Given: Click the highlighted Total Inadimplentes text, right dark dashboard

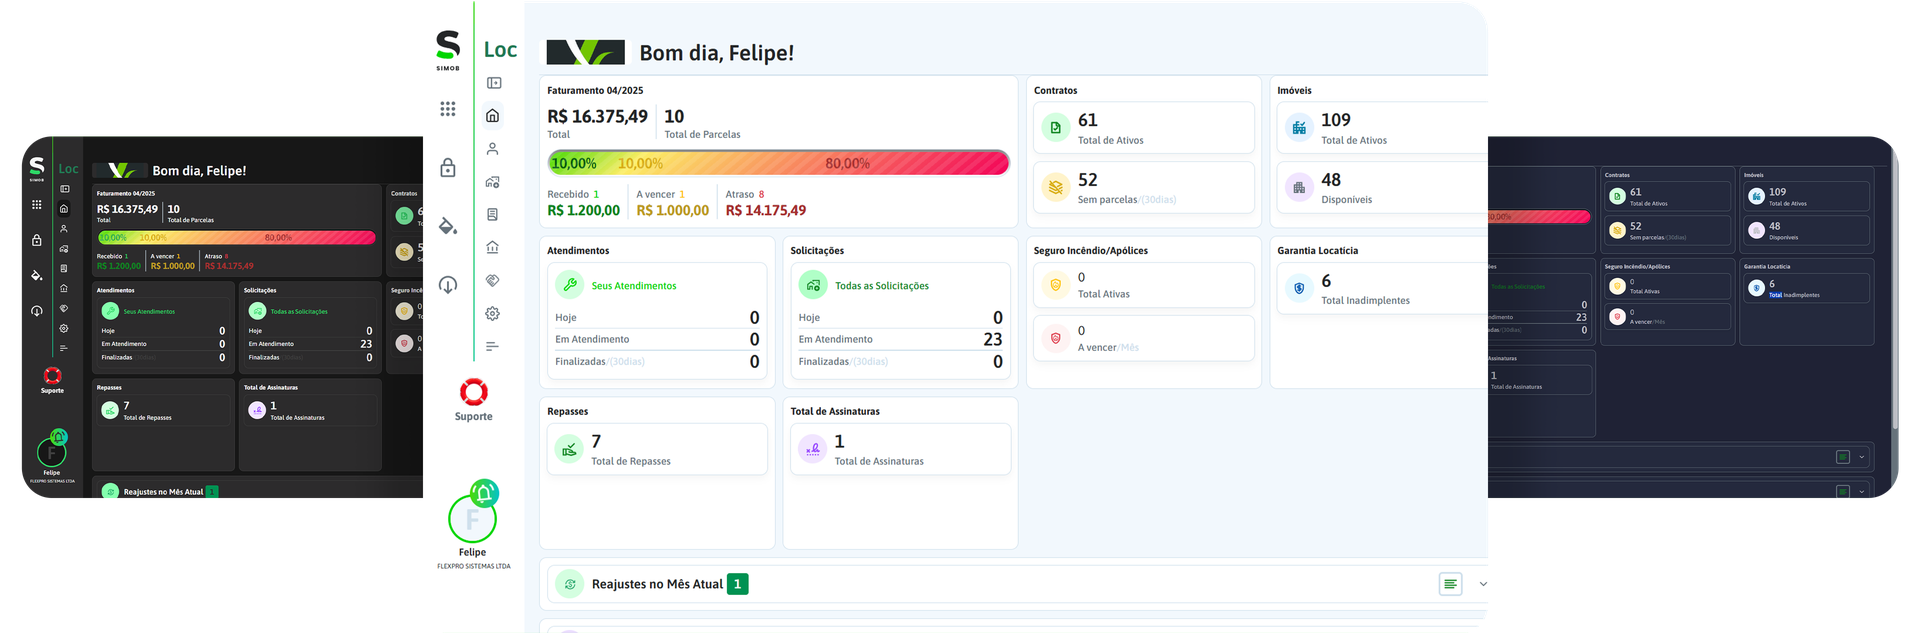Looking at the screenshot, I should [x=1794, y=295].
